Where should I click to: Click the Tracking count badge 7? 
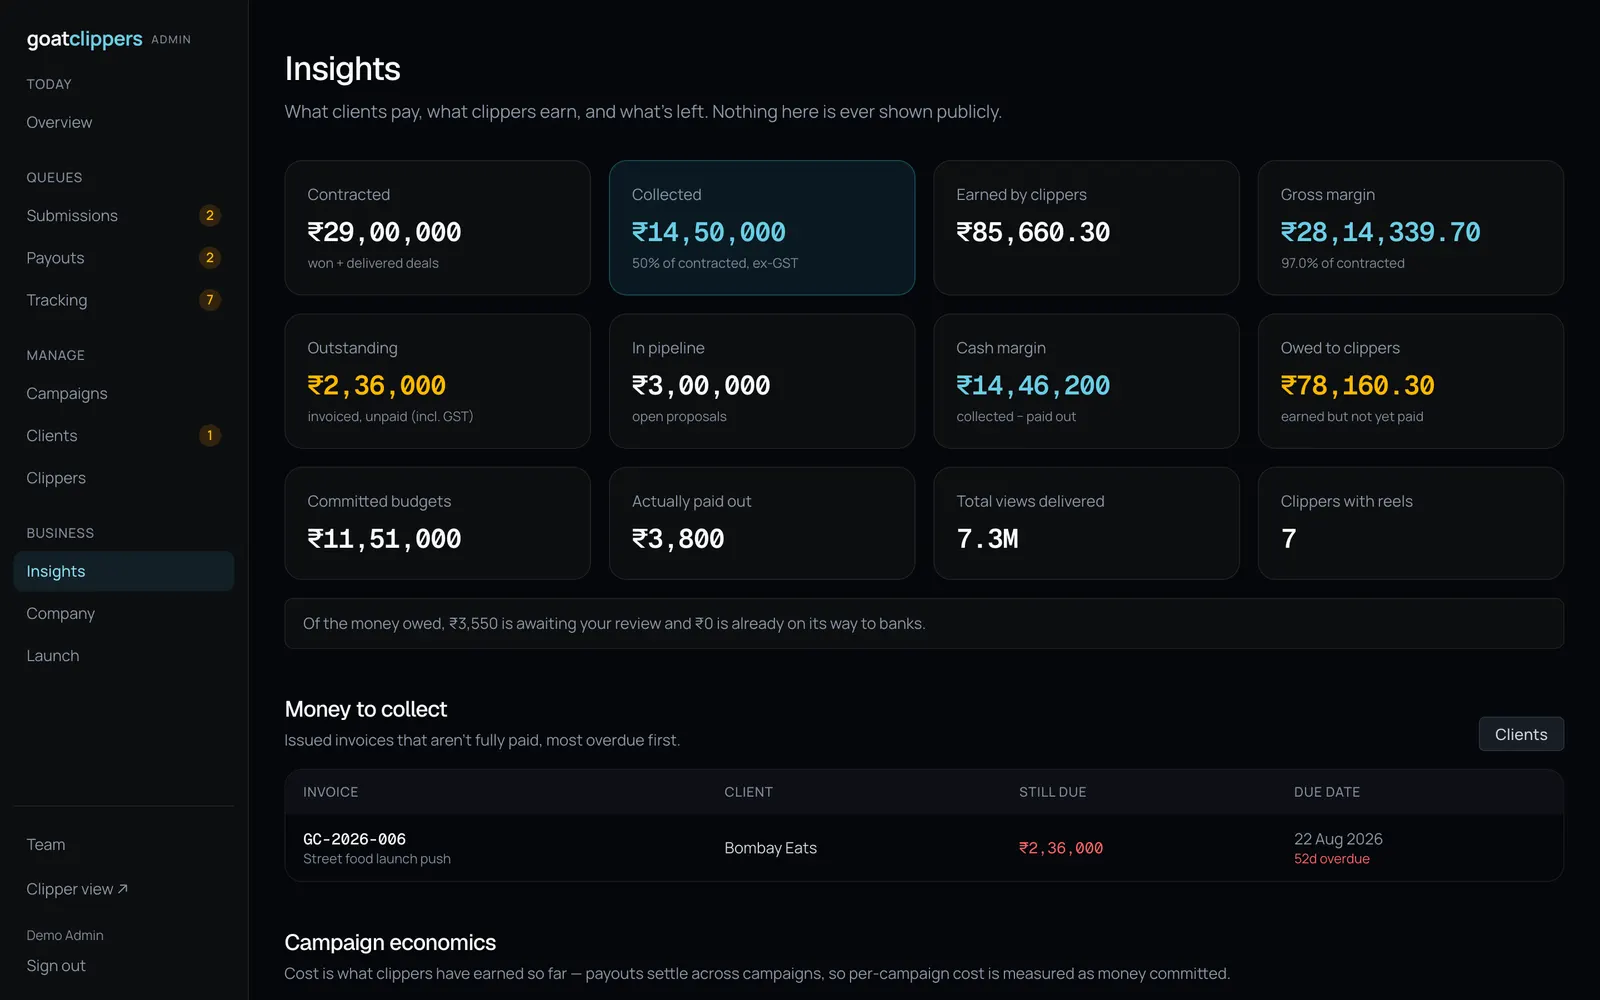tap(209, 299)
